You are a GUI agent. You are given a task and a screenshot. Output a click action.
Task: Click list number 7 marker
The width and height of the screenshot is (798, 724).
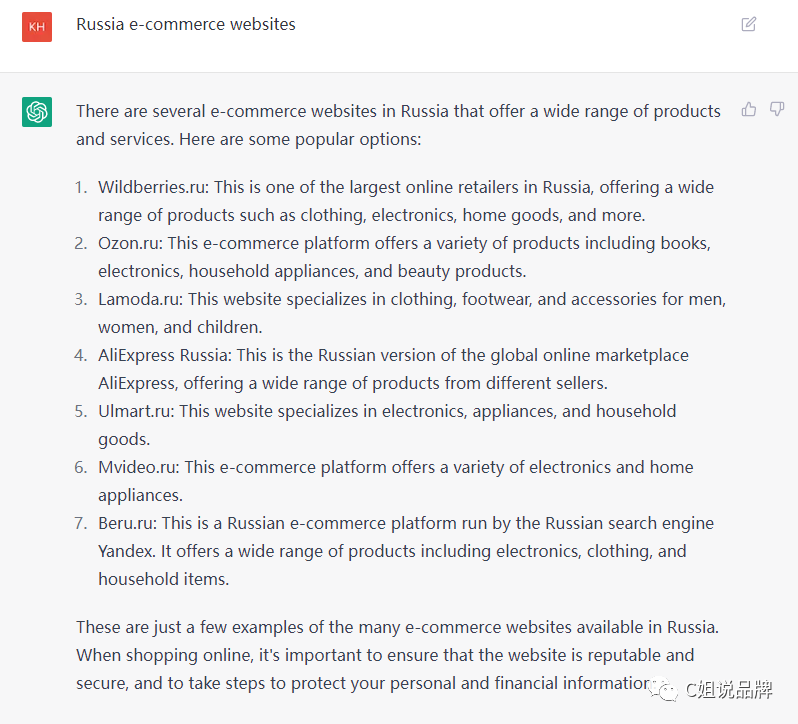[81, 523]
